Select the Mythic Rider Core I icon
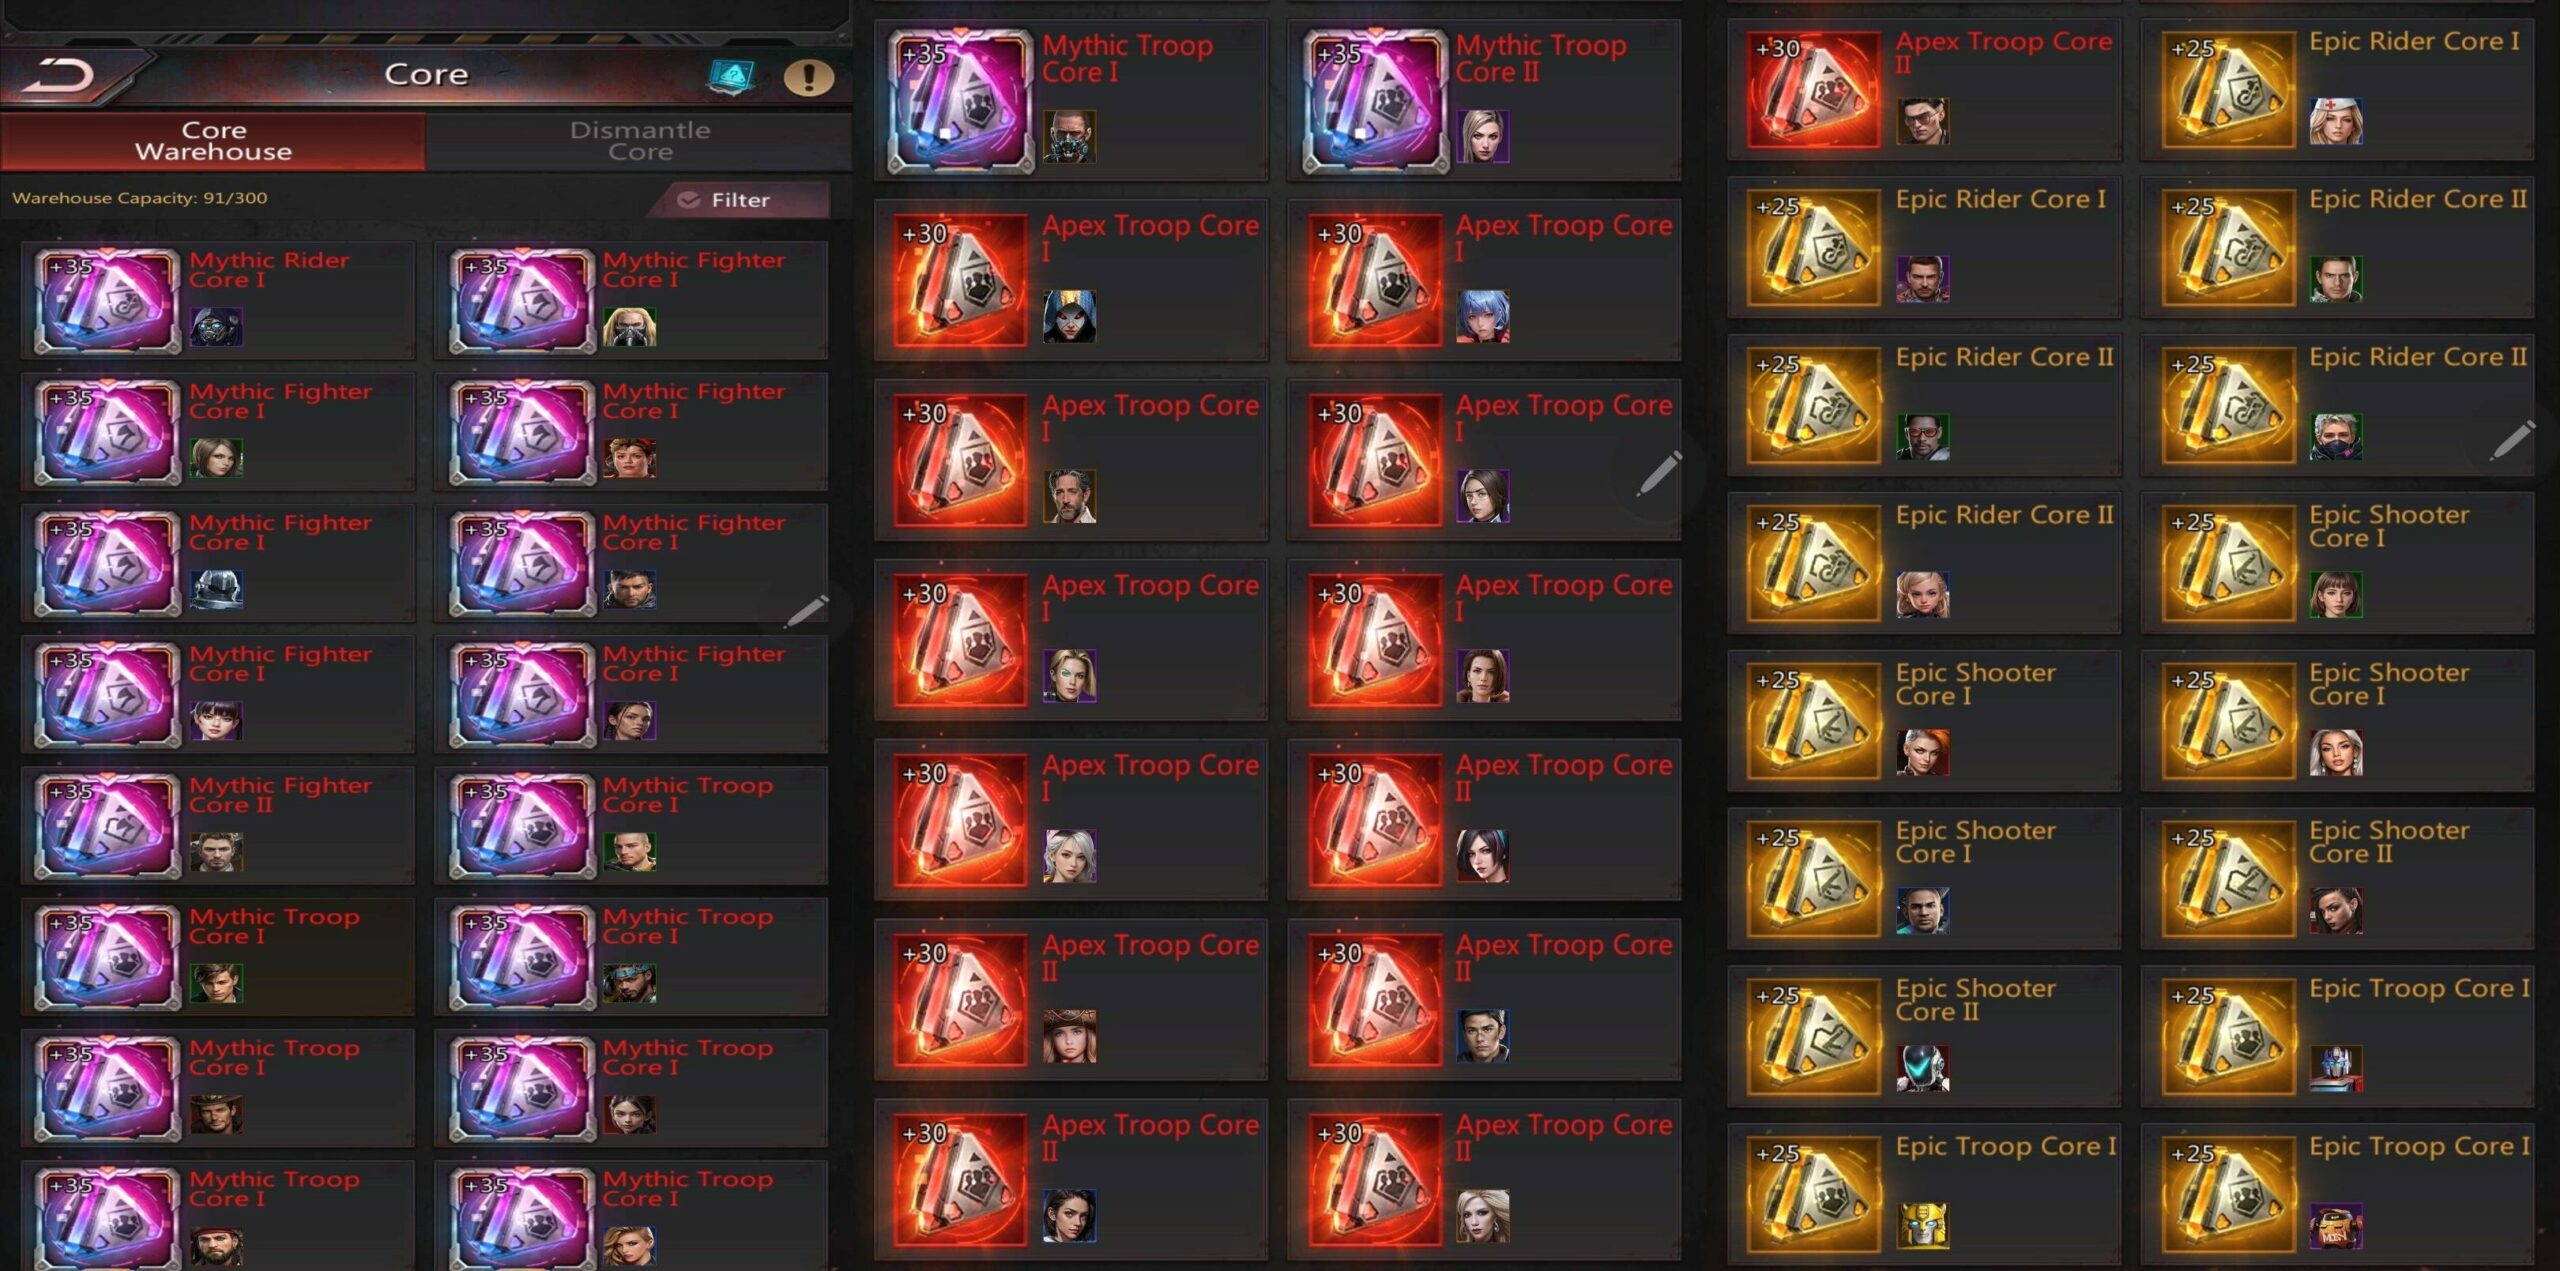Screen dimensions: 2560x1271 pyautogui.click(x=108, y=301)
